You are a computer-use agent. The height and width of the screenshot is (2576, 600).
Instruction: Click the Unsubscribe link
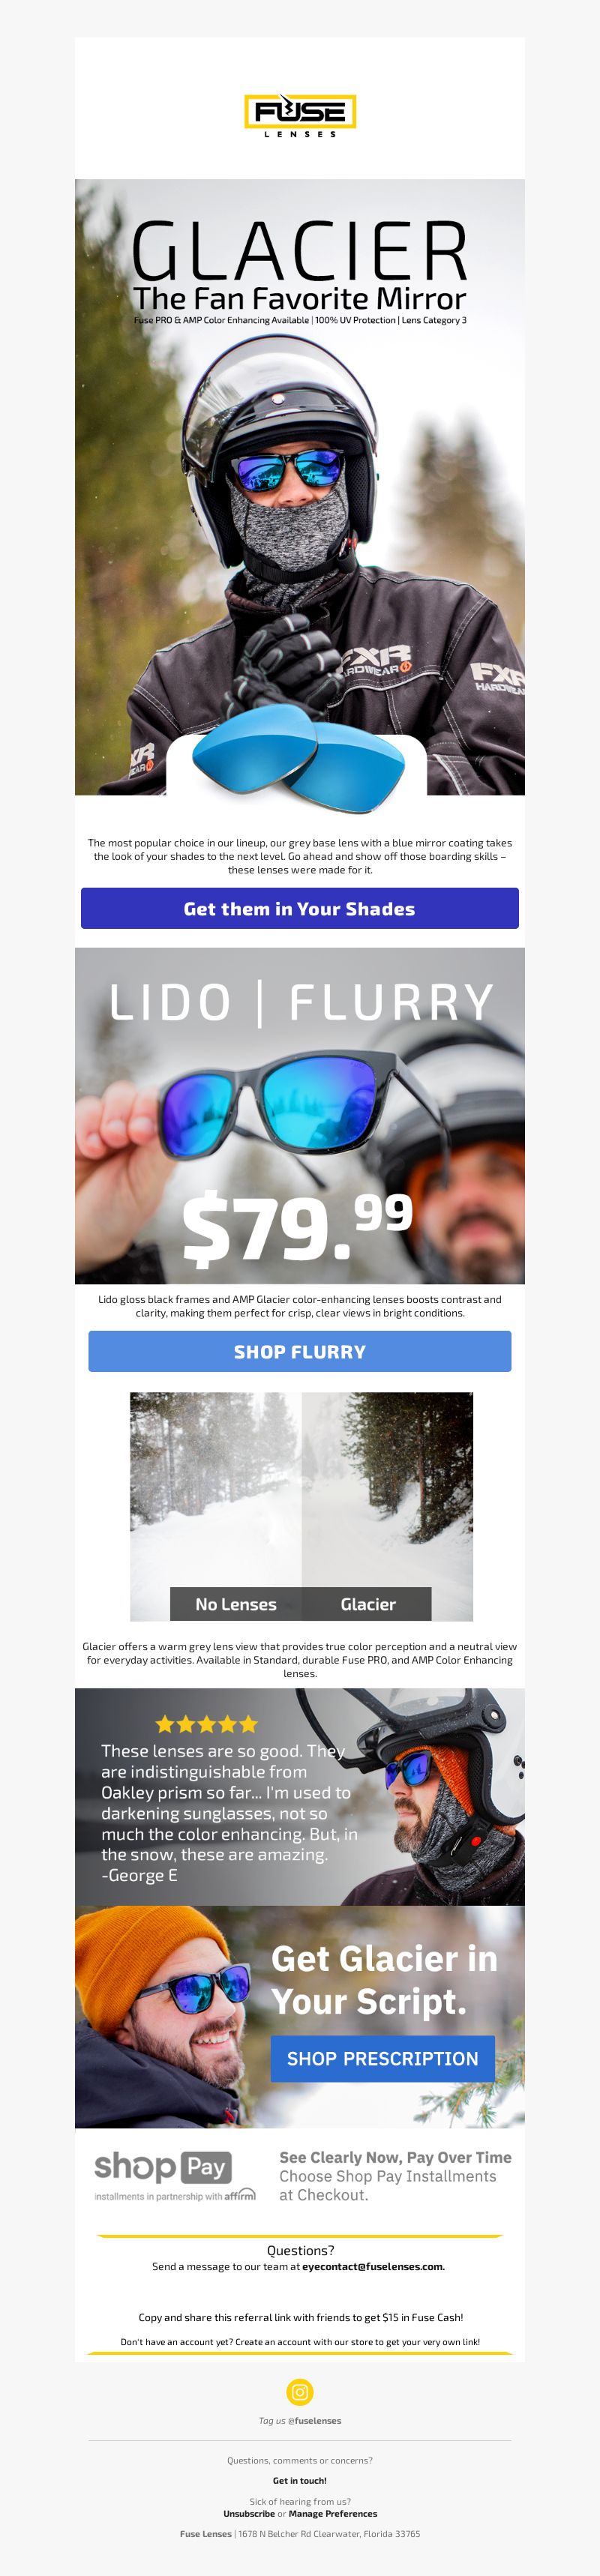click(249, 2513)
